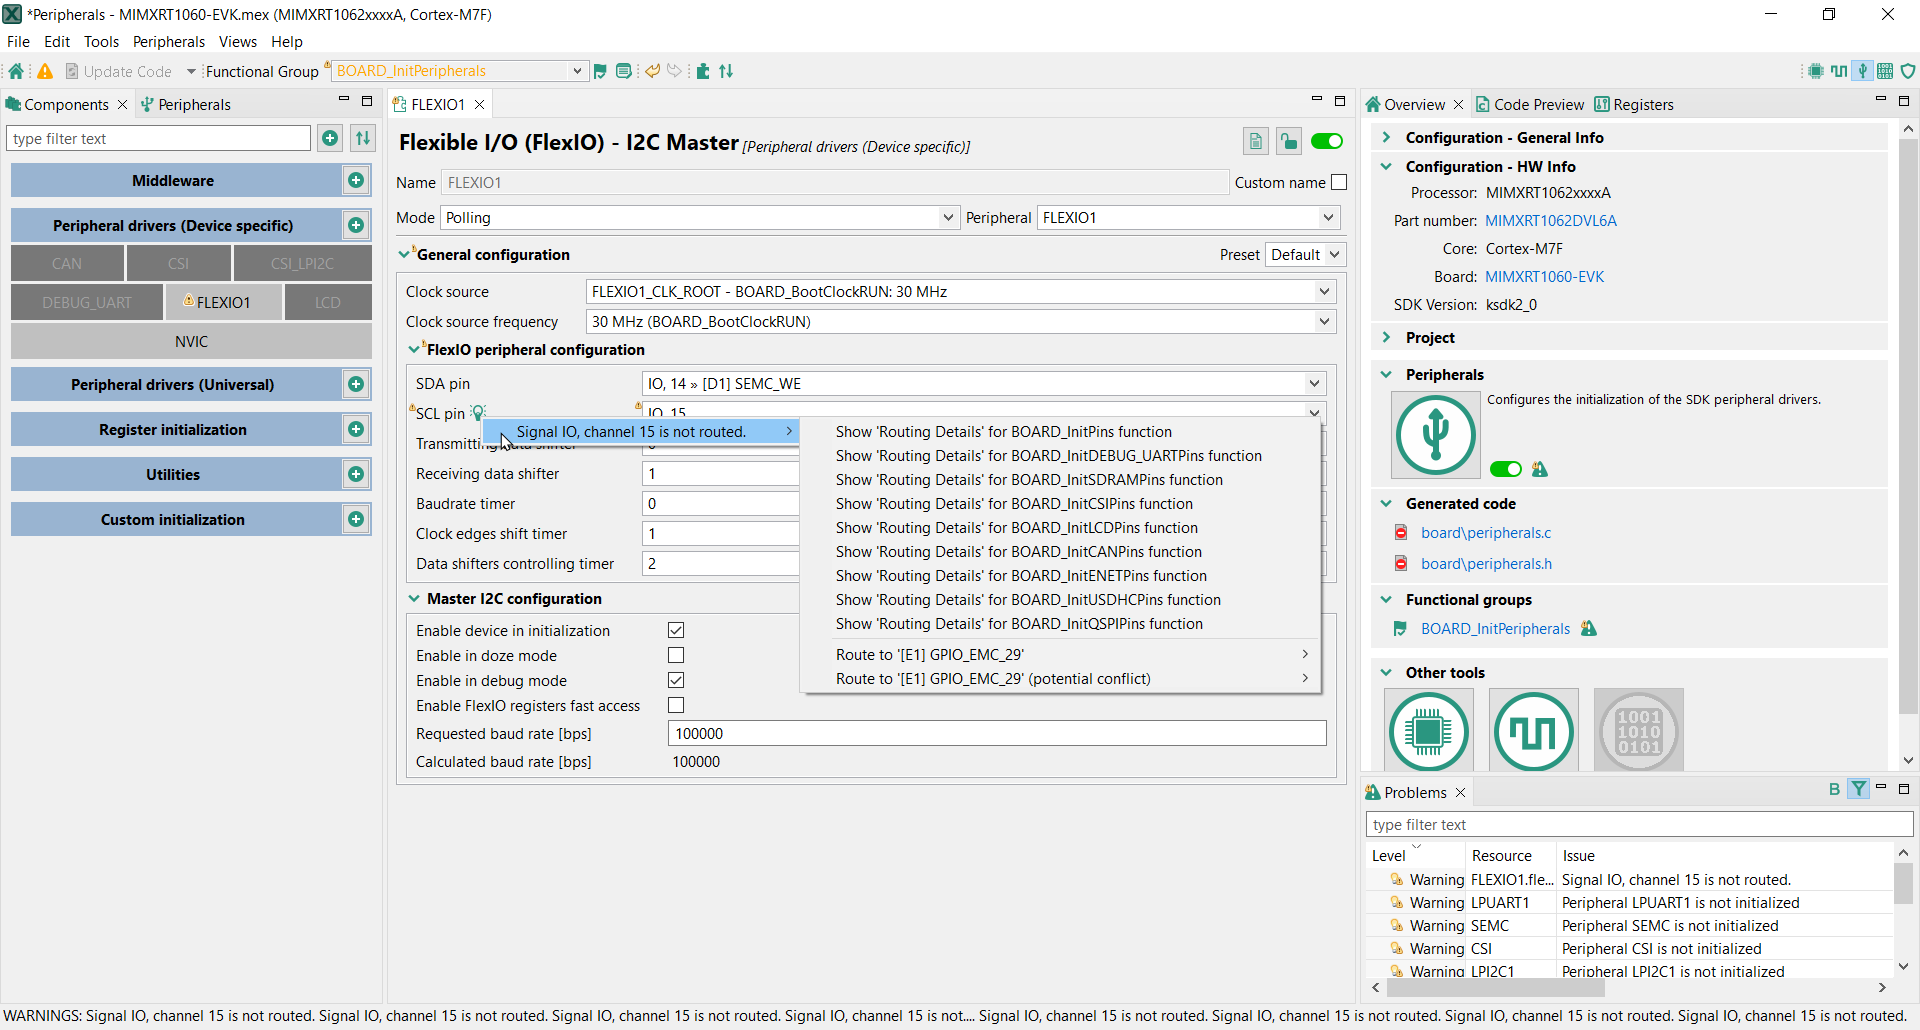Open the Clocks tool in Other tools

[1532, 732]
